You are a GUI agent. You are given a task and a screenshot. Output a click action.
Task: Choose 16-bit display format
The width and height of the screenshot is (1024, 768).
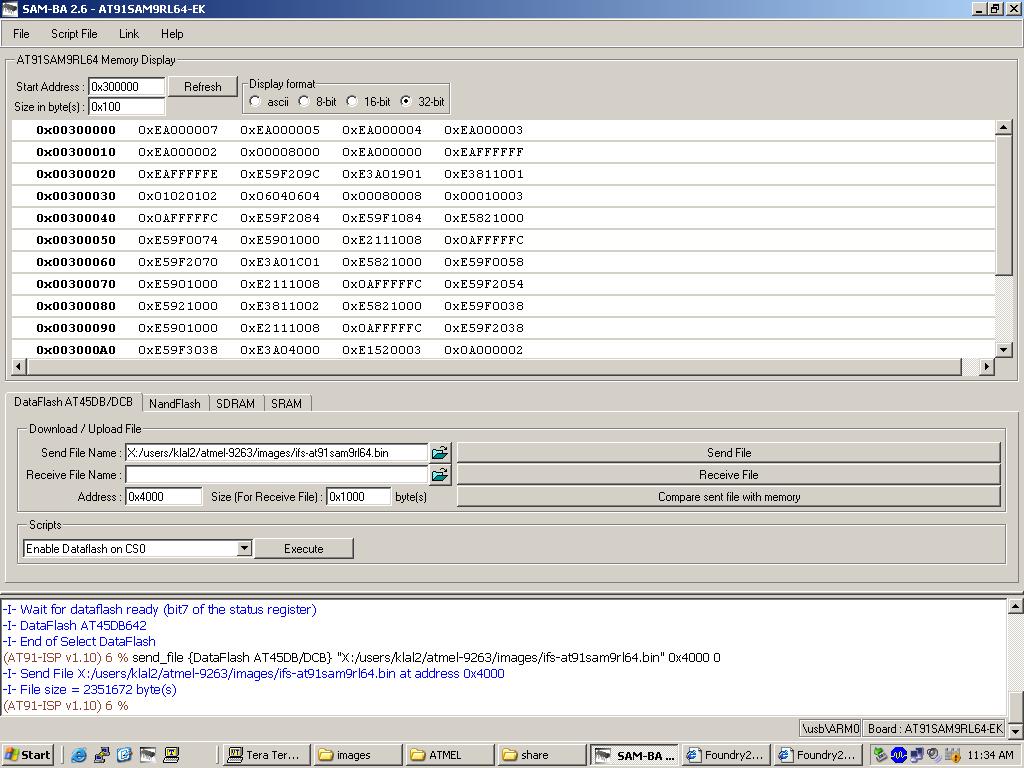click(x=352, y=102)
